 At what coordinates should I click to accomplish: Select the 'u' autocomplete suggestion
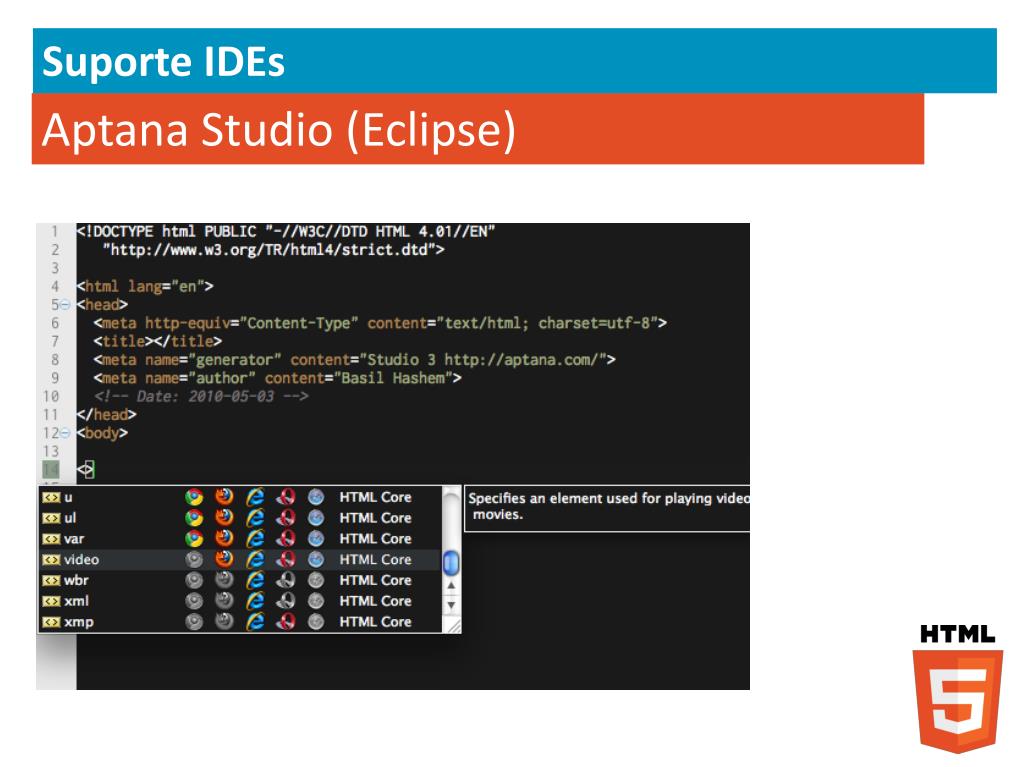(240, 498)
